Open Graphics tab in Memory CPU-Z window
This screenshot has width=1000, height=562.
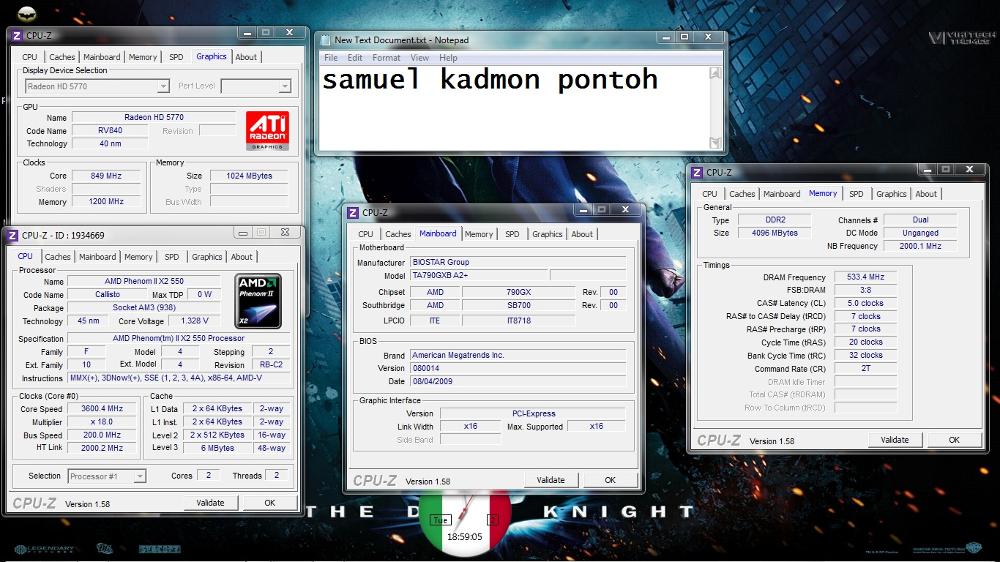[x=891, y=194]
